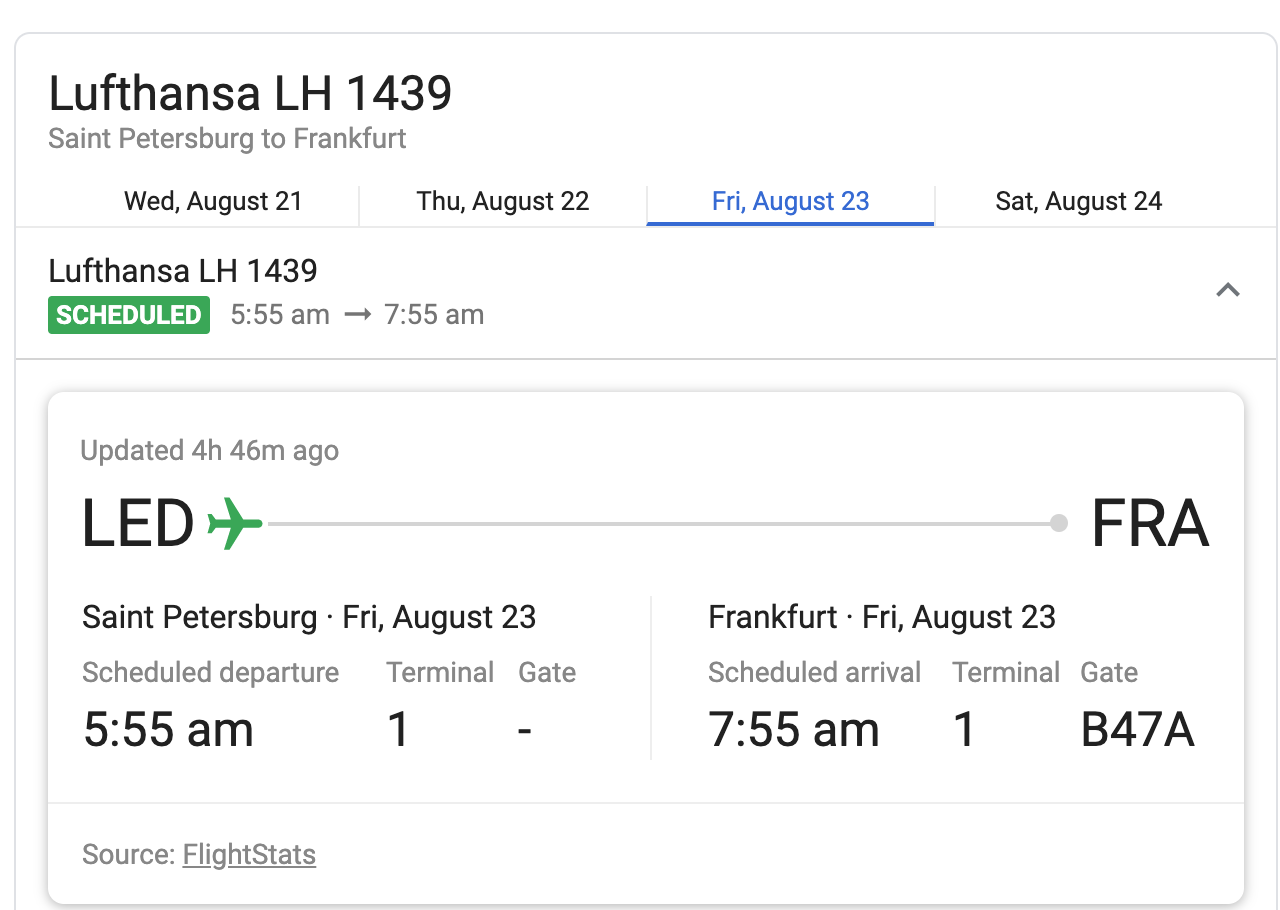Image resolution: width=1280 pixels, height=910 pixels.
Task: Open the Sat, August 24 tab
Action: [x=1078, y=201]
